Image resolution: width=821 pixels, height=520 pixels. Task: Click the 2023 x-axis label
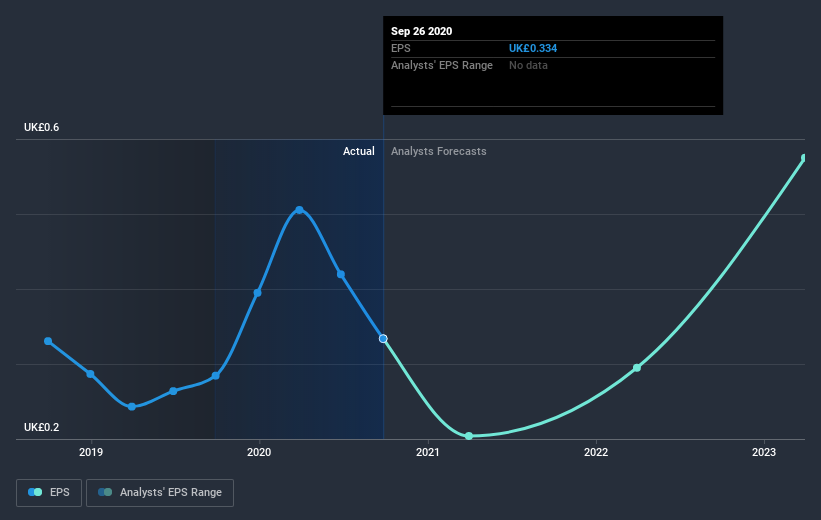point(764,452)
